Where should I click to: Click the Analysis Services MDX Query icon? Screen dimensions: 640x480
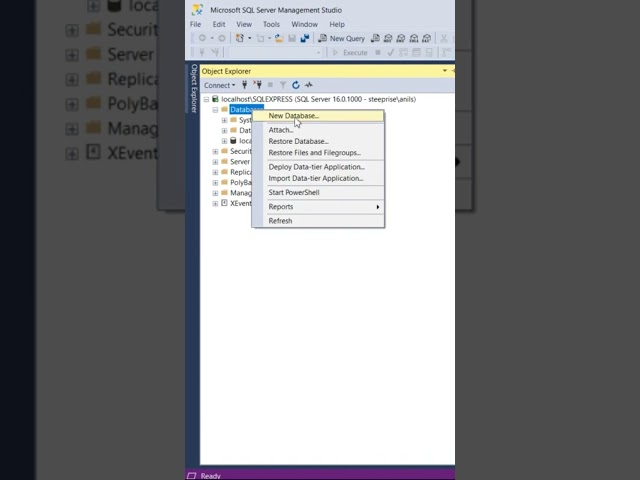coord(388,38)
